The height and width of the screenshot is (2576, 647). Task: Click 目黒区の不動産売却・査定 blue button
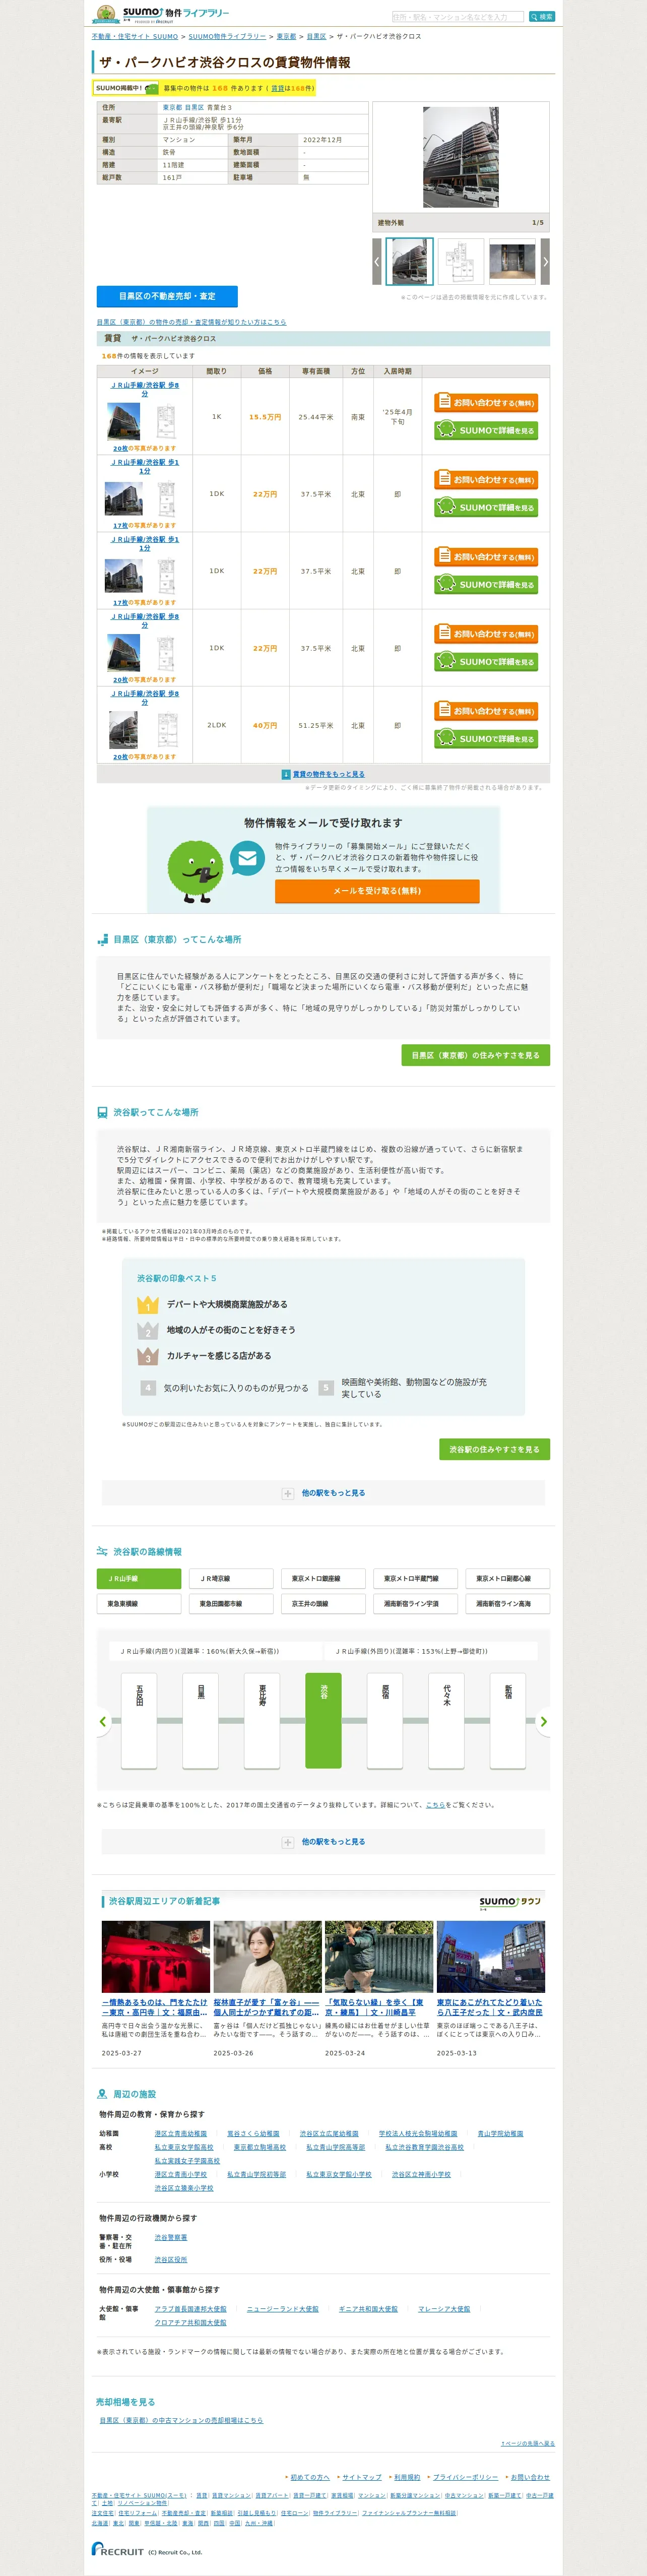coord(167,296)
